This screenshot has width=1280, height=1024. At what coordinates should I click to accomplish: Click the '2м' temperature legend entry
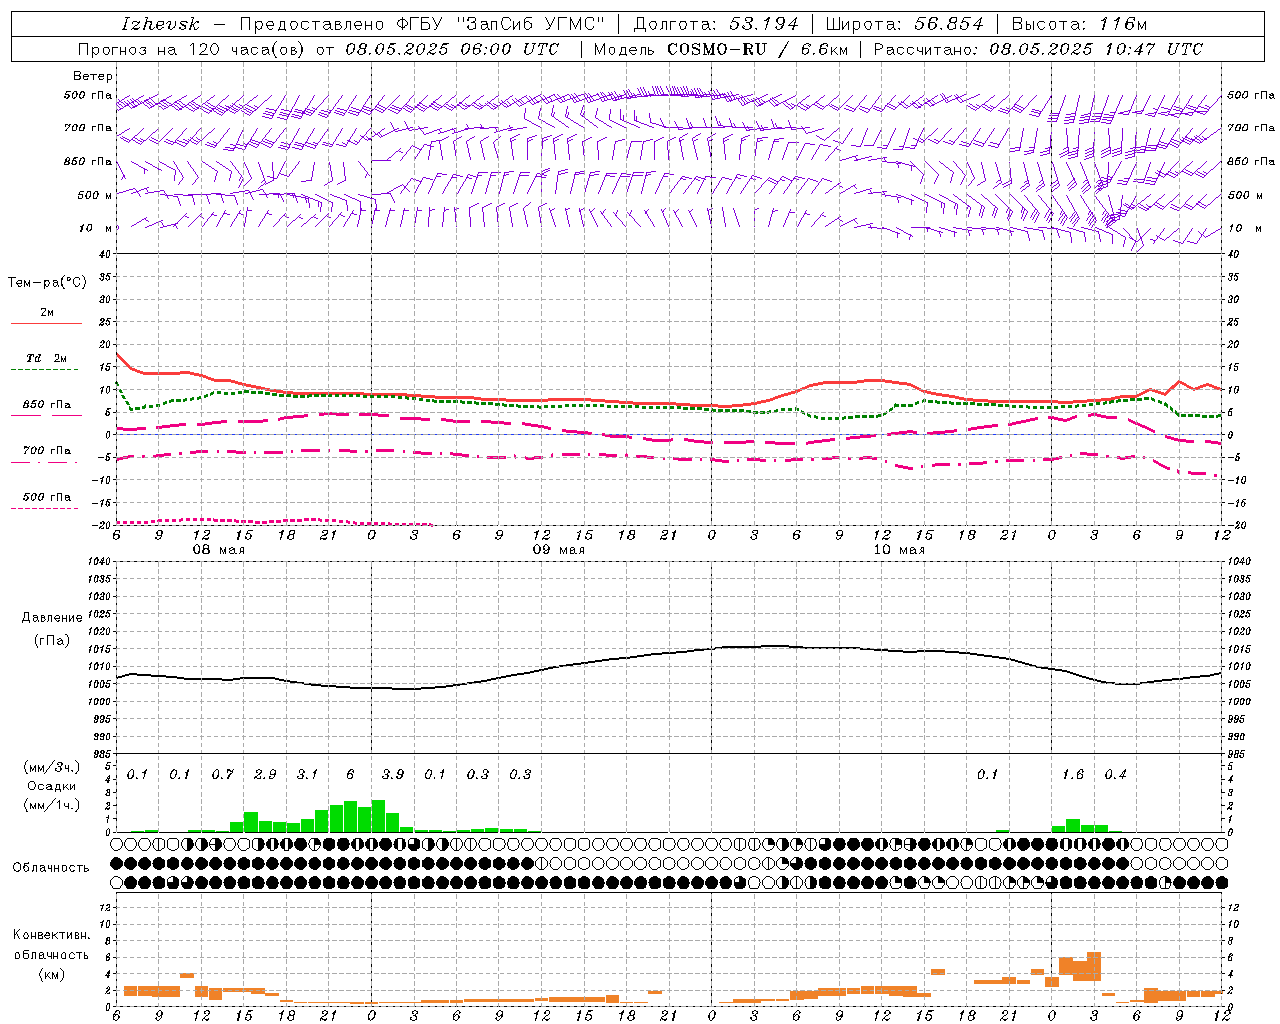tap(47, 313)
